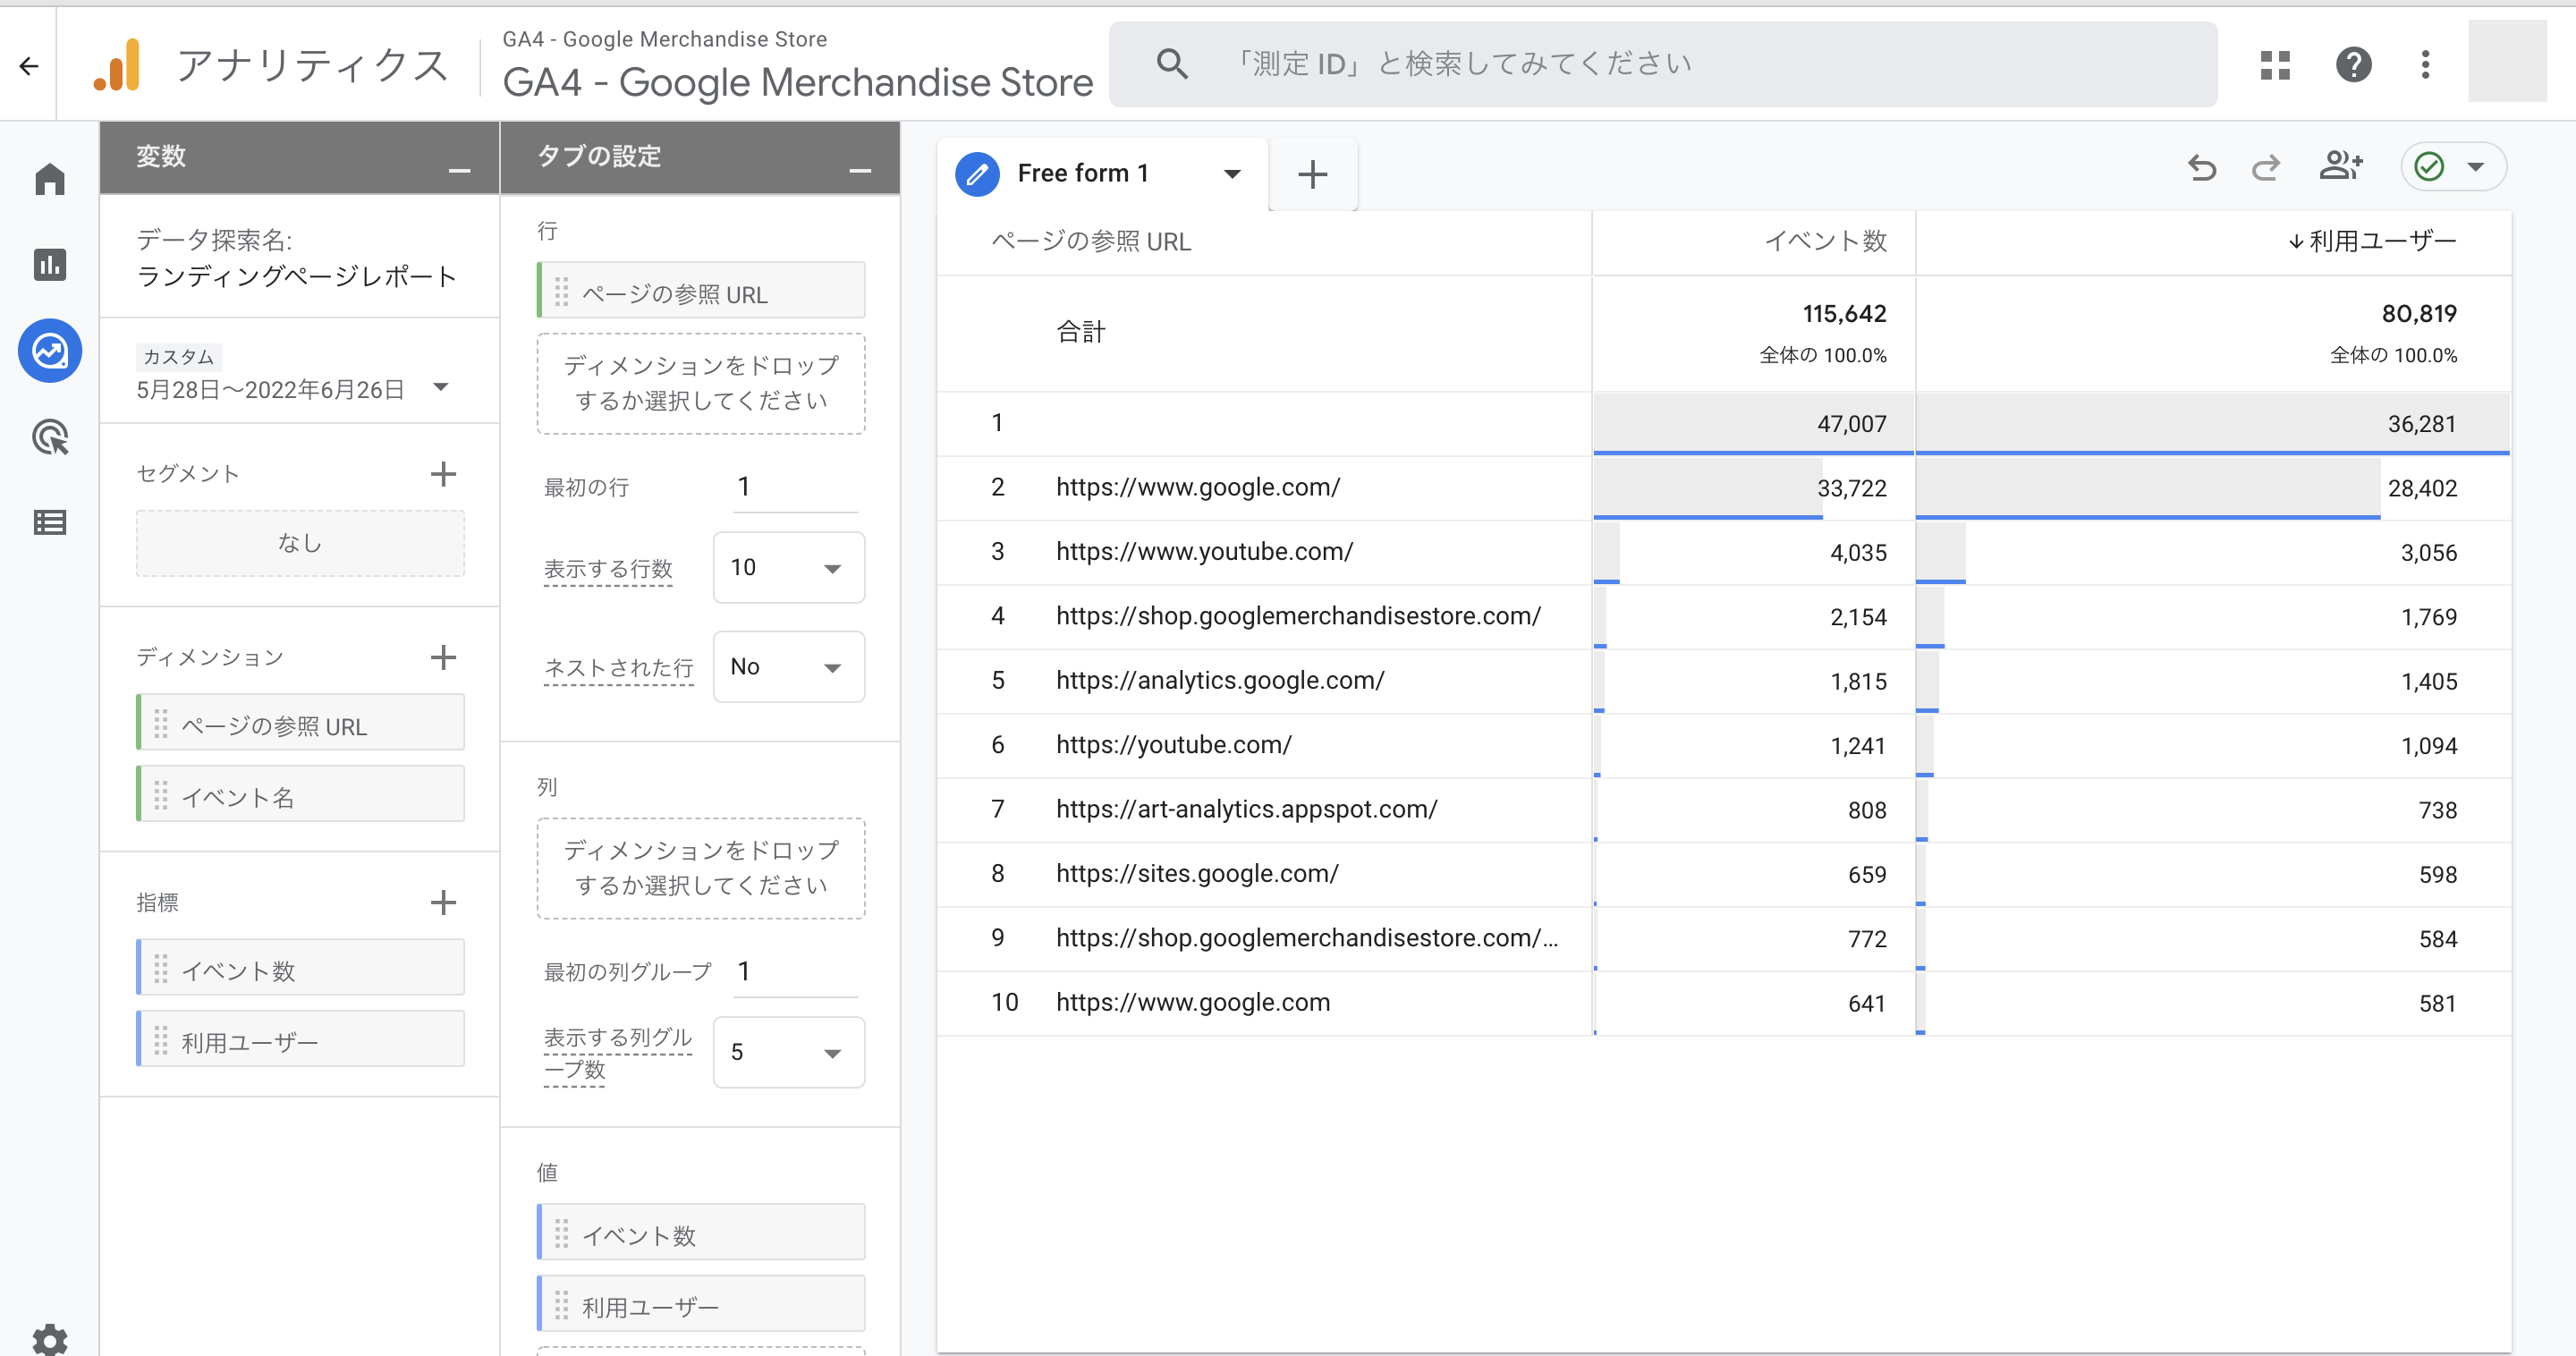Click ページの参照 URL chip in 行 section
Image resolution: width=2576 pixels, height=1356 pixels.
click(x=701, y=292)
